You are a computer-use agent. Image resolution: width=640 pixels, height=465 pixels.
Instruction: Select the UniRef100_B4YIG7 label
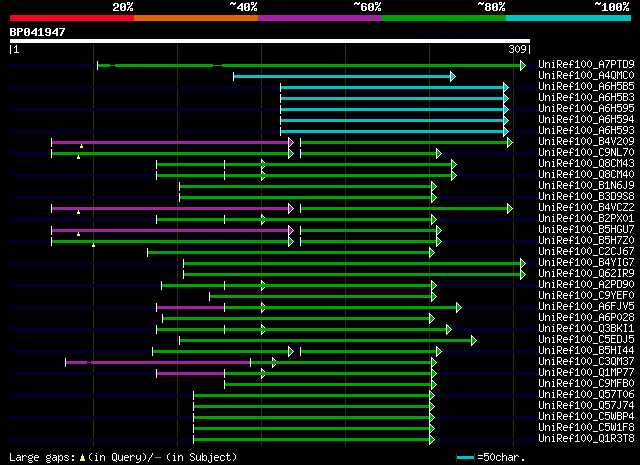(x=586, y=263)
